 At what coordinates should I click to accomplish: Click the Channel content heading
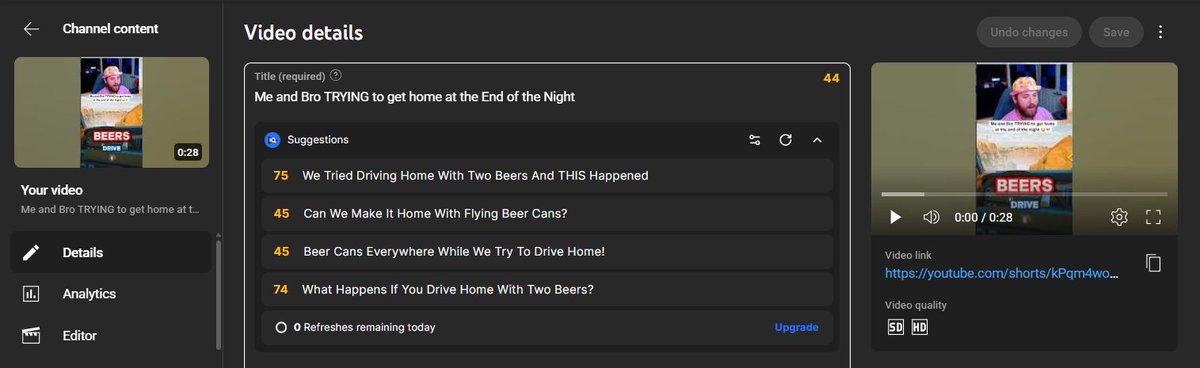pyautogui.click(x=110, y=29)
